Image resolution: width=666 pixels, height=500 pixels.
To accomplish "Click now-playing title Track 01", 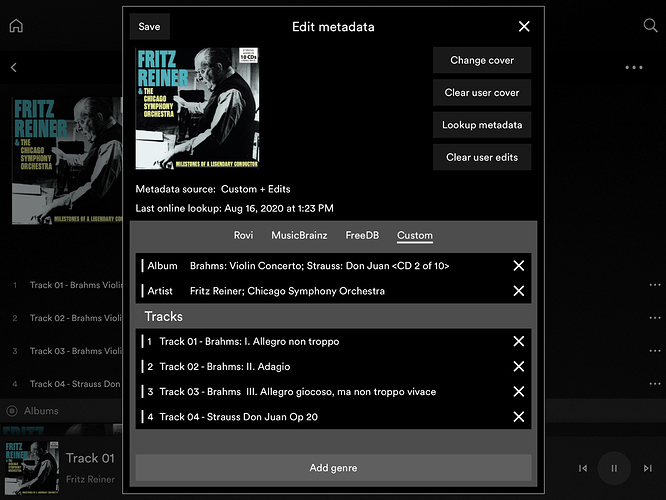I will click(90, 458).
